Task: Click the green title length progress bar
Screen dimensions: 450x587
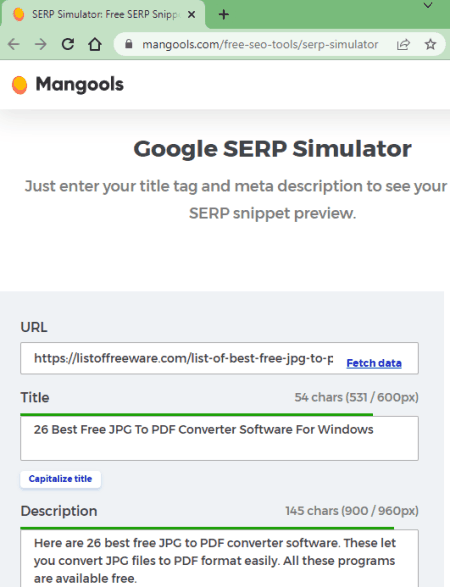Action: tap(197, 414)
